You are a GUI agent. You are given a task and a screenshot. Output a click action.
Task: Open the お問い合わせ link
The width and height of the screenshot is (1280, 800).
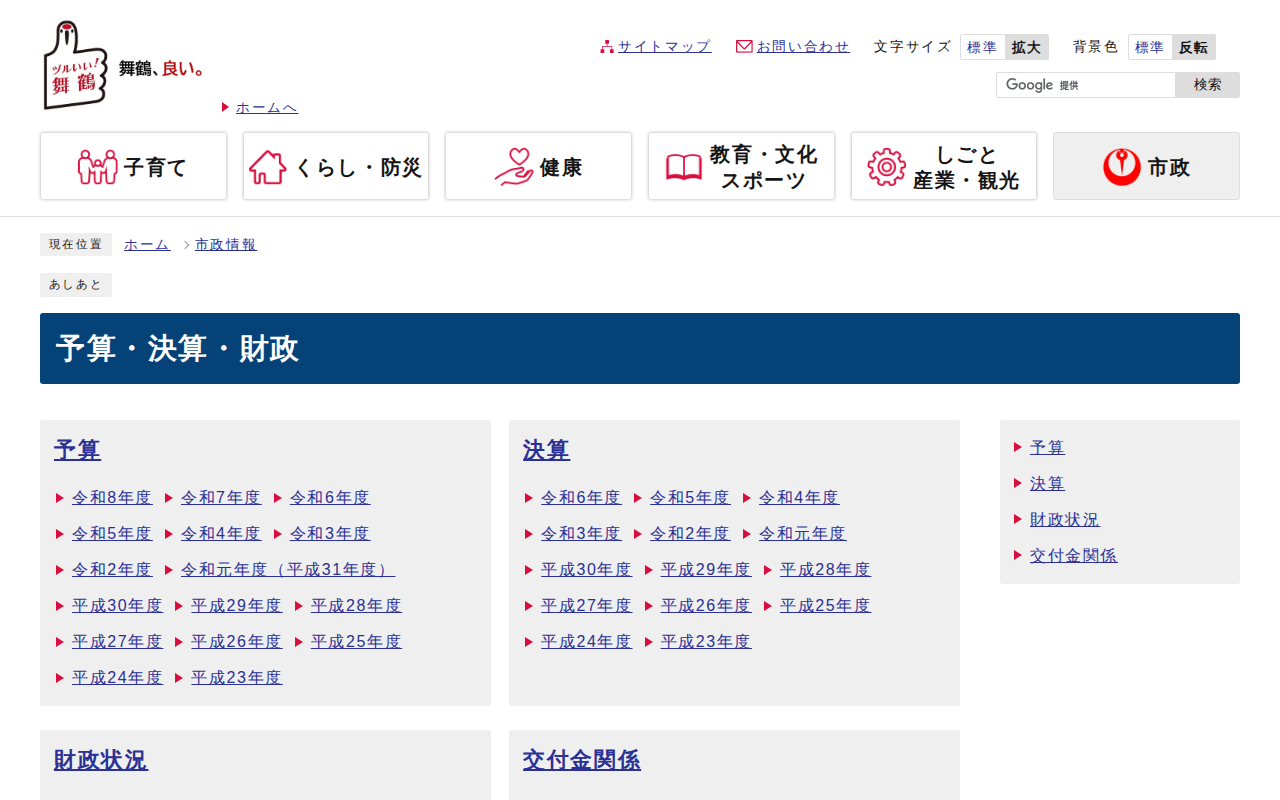(x=803, y=46)
